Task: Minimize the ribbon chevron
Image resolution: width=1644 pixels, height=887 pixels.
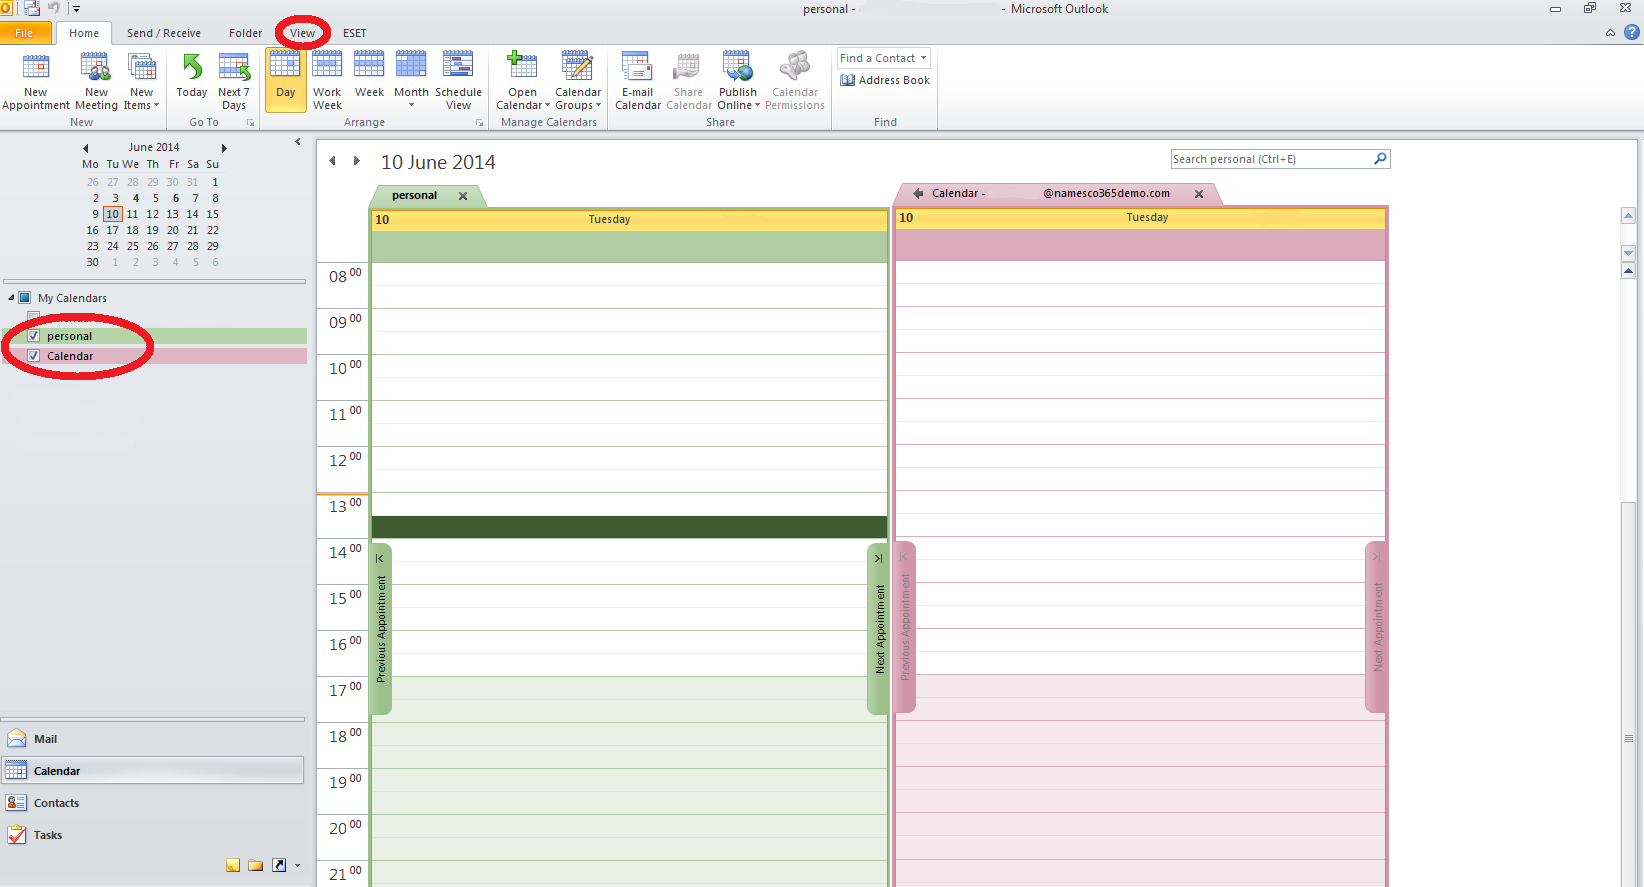Action: pyautogui.click(x=1610, y=33)
